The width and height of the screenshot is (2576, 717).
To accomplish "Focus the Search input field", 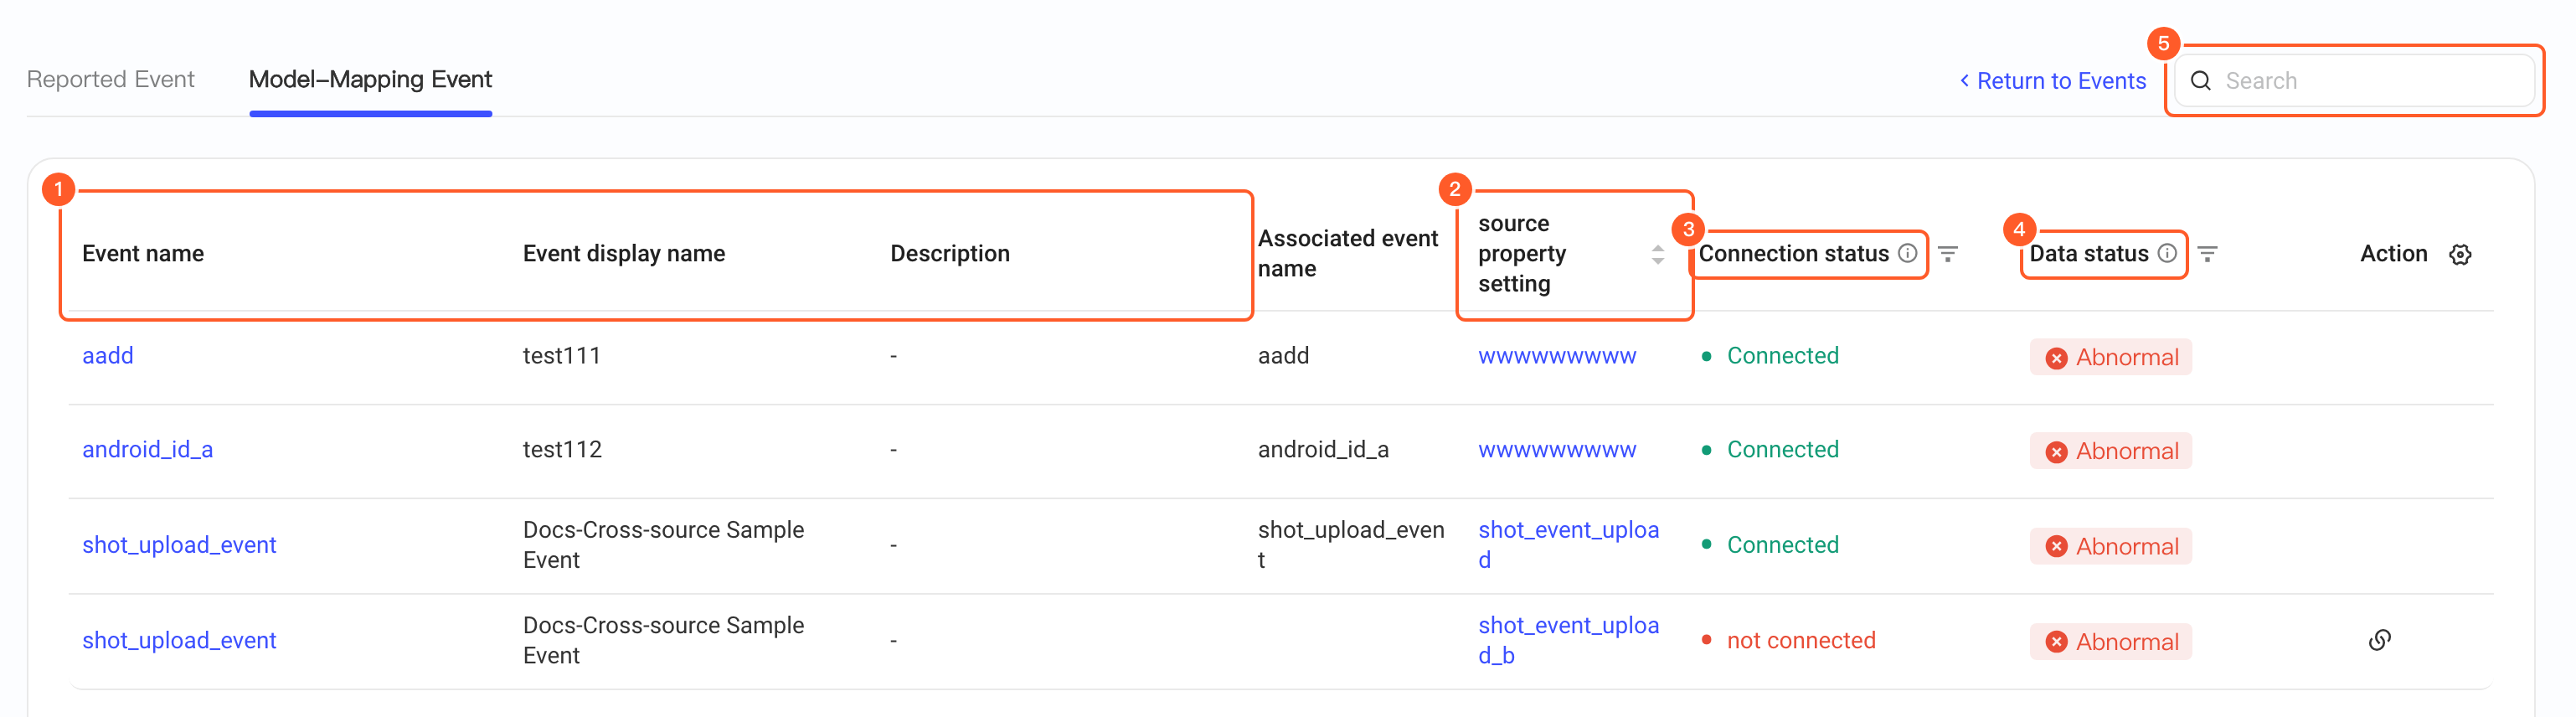I will (2354, 81).
